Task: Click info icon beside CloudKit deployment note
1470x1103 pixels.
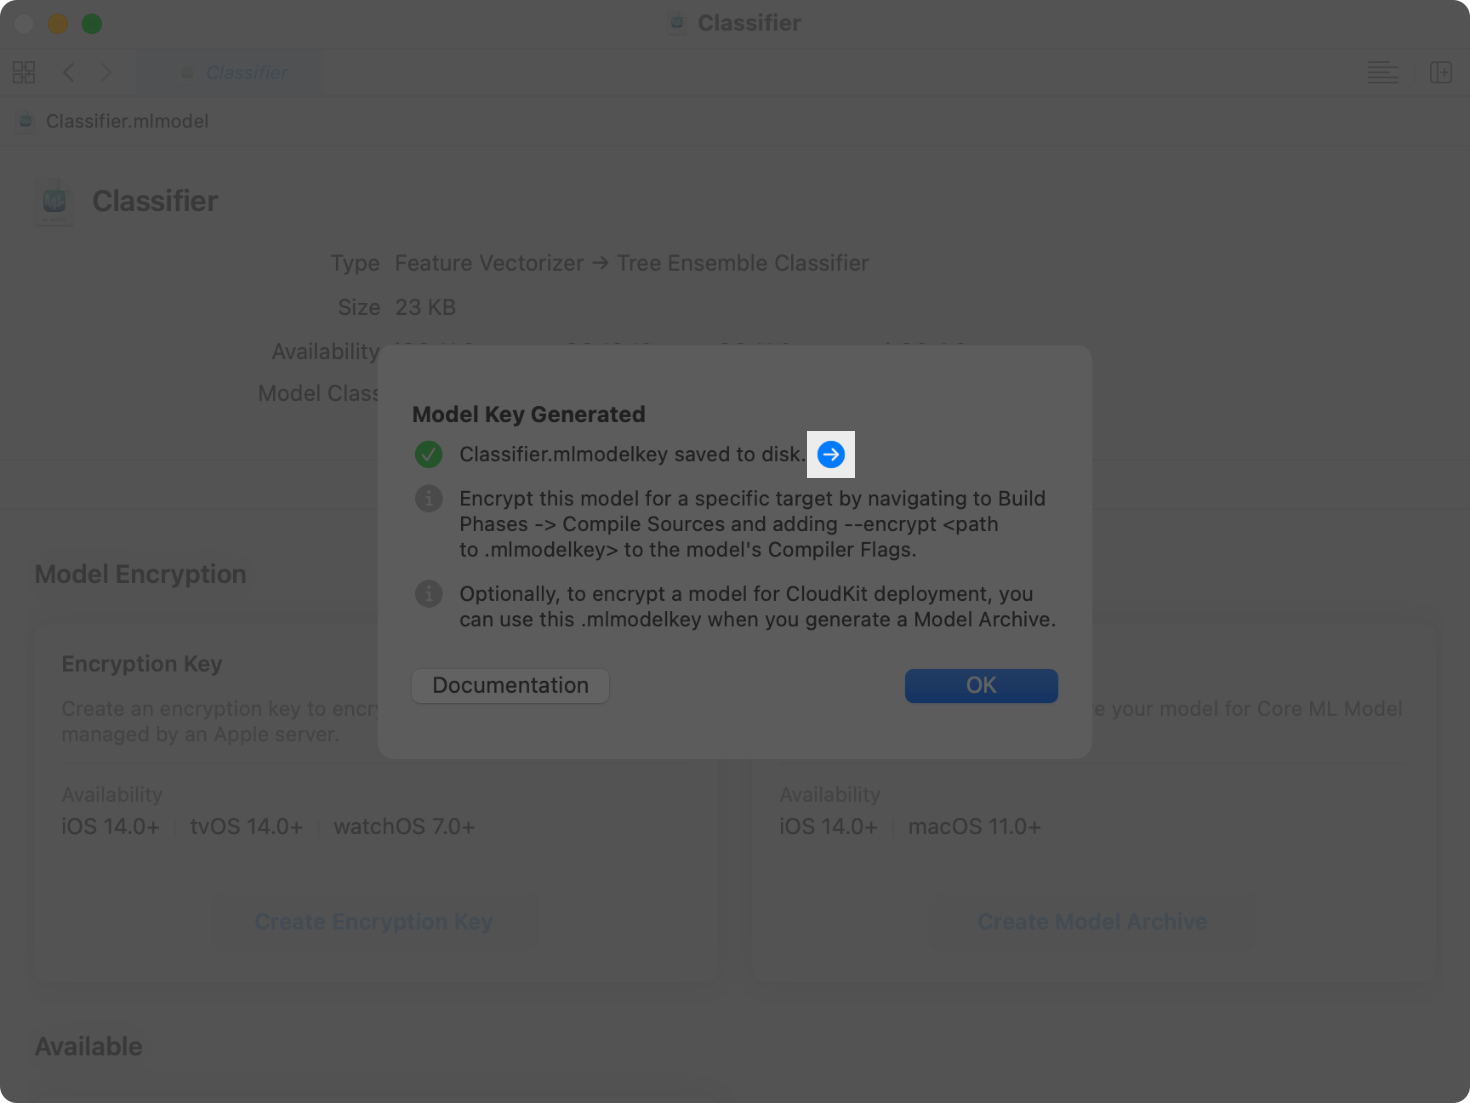Action: pyautogui.click(x=428, y=593)
